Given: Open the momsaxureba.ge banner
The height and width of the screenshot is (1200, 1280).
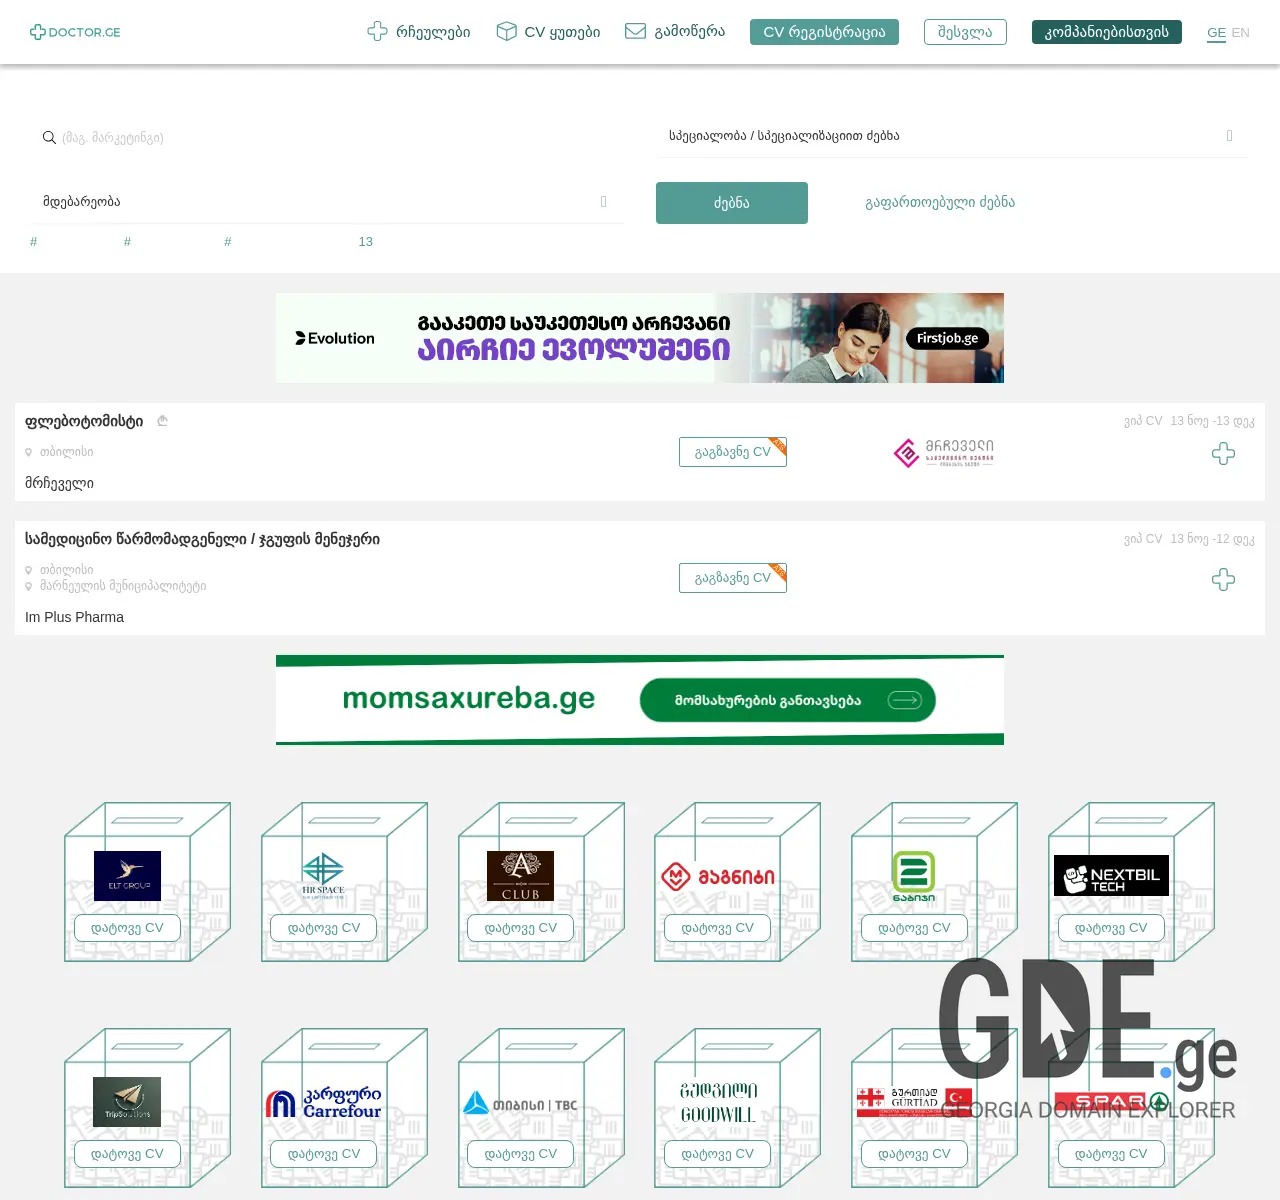Looking at the screenshot, I should click(639, 700).
